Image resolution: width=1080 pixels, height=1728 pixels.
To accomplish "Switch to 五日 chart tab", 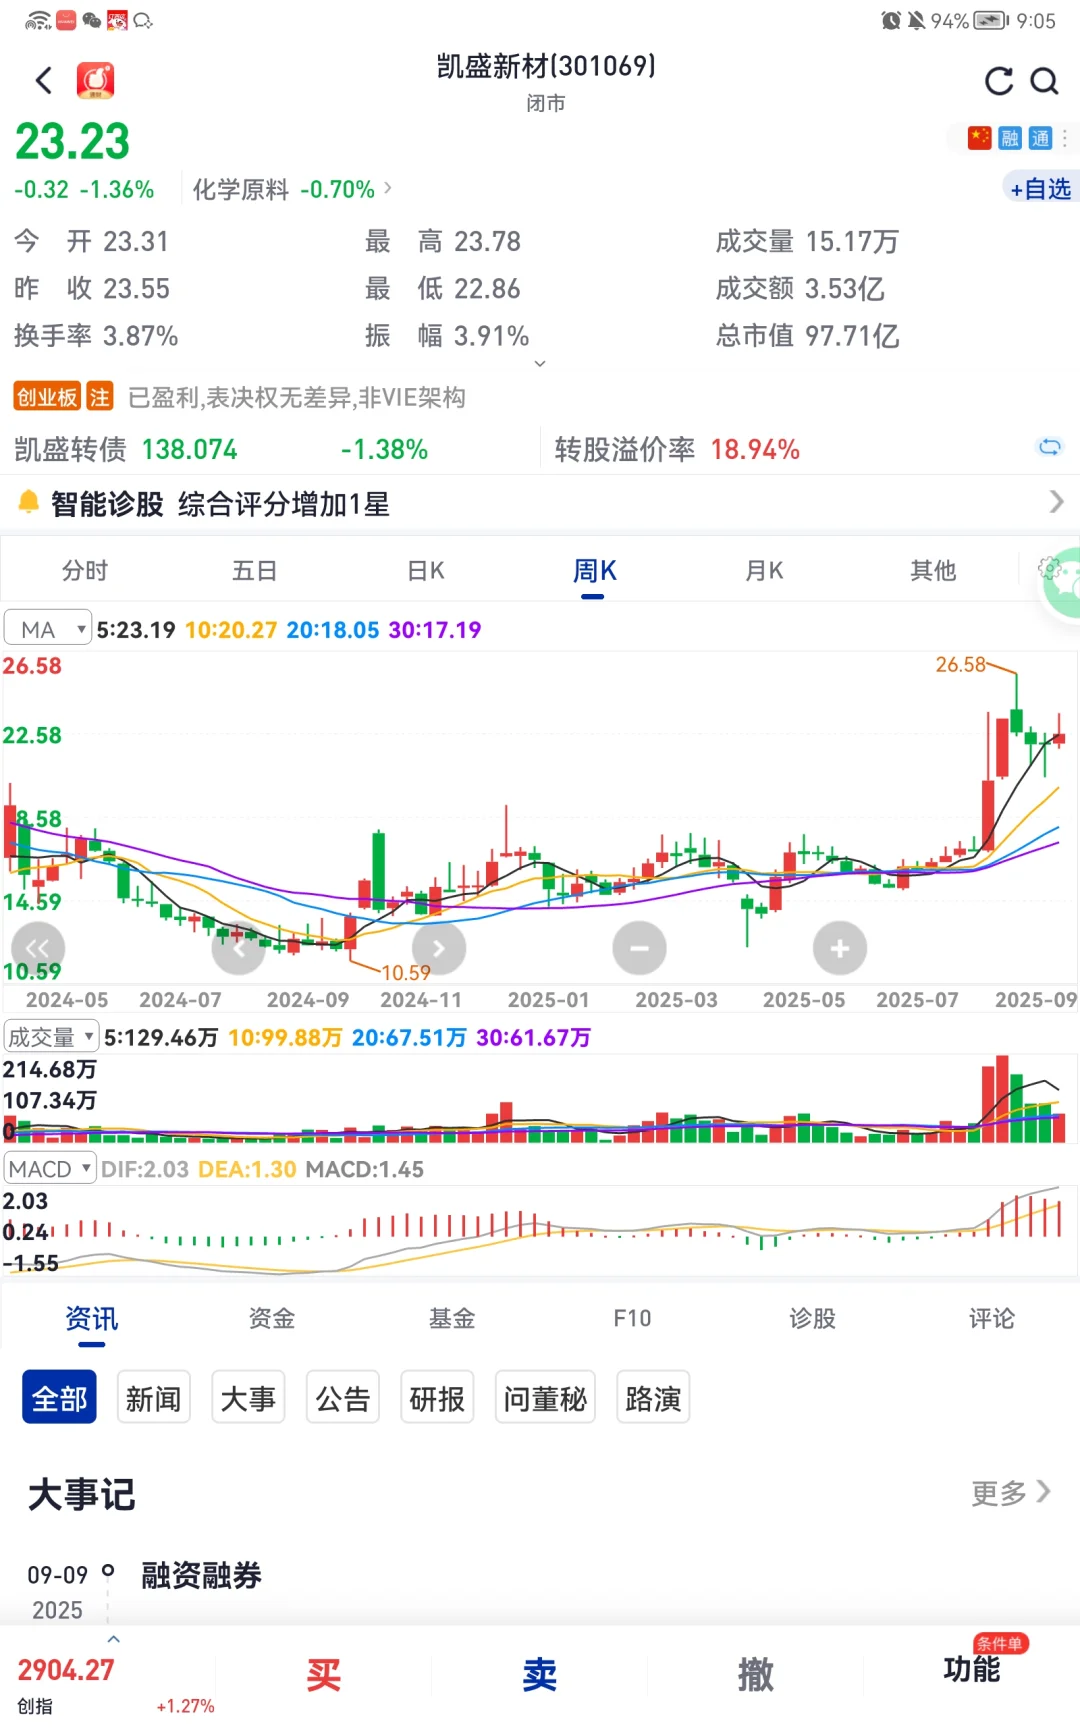I will [x=254, y=570].
